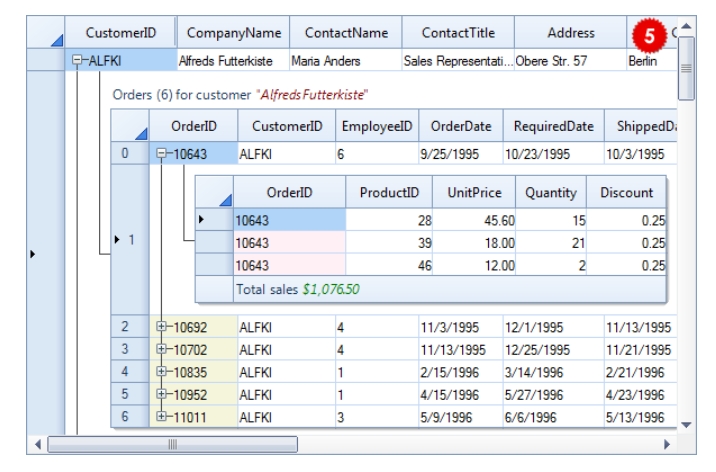
Task: Sort by CompanyName column header
Action: pyautogui.click(x=233, y=33)
